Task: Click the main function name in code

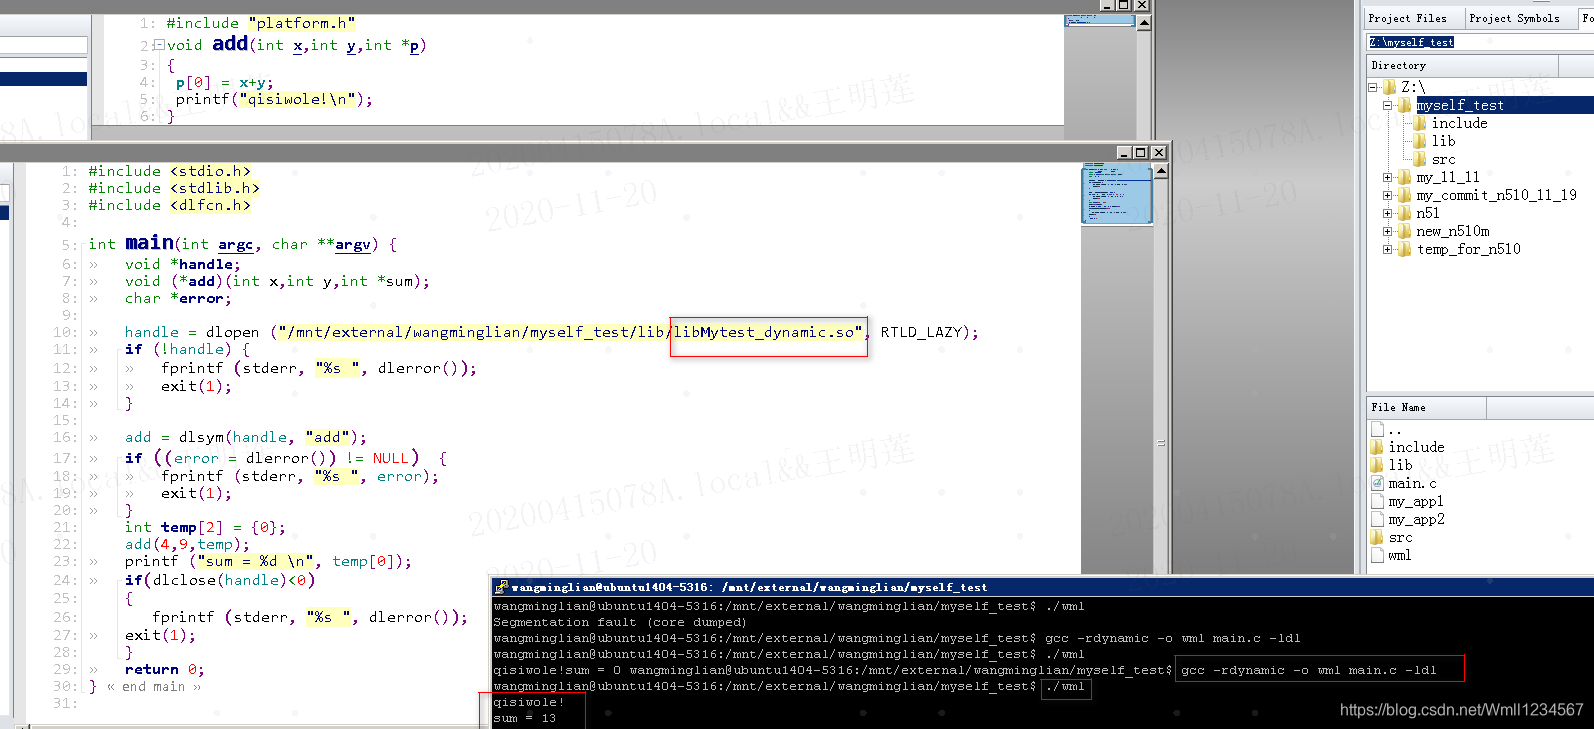Action: click(x=149, y=242)
